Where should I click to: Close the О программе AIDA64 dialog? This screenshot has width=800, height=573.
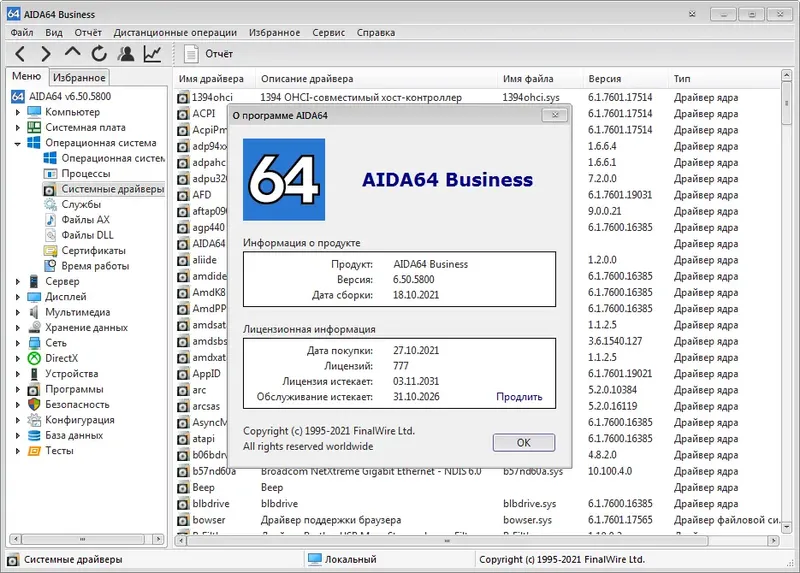[555, 115]
